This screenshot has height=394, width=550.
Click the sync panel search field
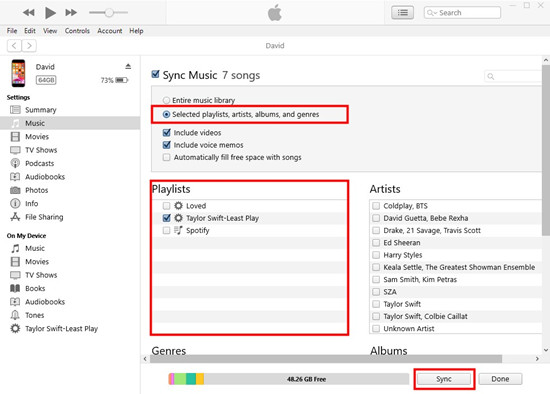coord(513,76)
